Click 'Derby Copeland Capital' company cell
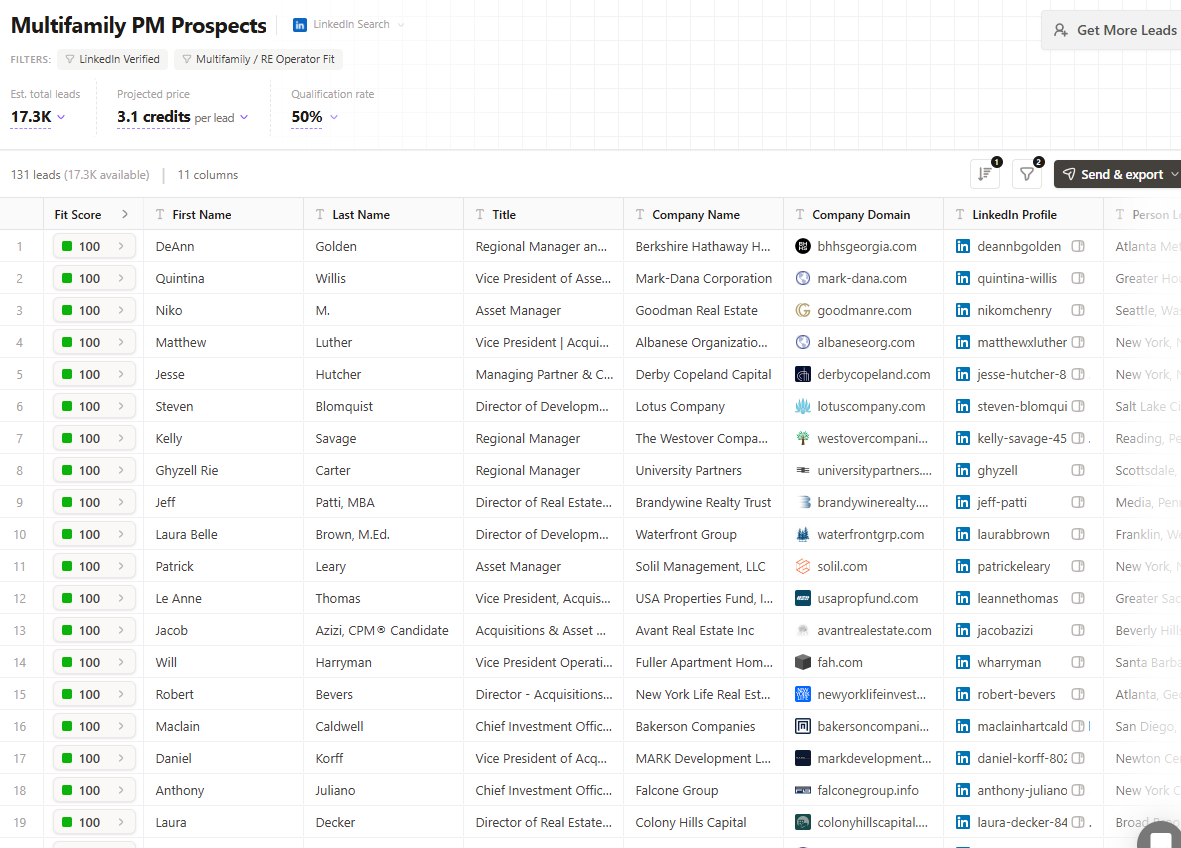The height and width of the screenshot is (848, 1181). coord(703,374)
